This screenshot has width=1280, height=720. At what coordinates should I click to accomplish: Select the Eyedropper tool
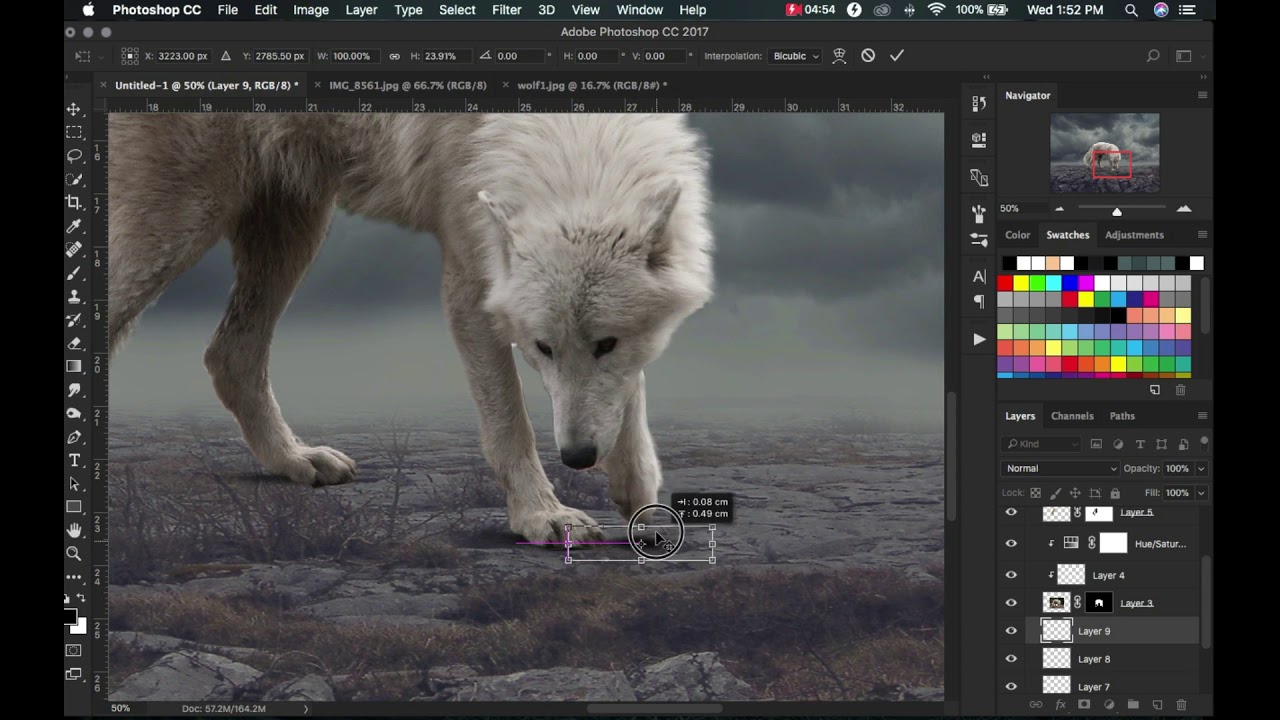click(74, 226)
